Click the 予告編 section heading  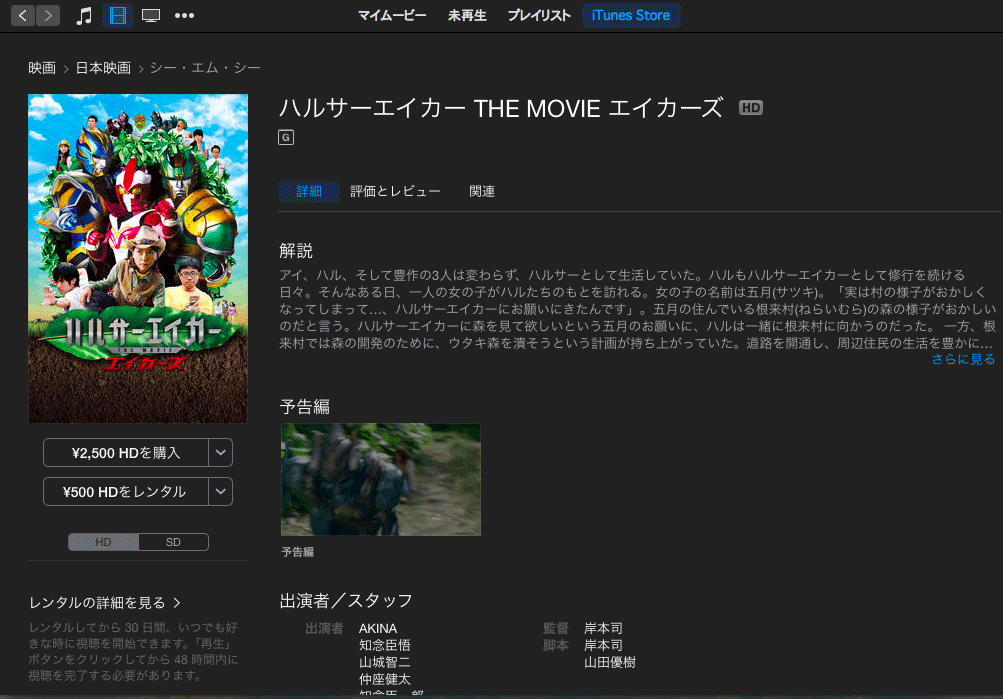click(304, 407)
